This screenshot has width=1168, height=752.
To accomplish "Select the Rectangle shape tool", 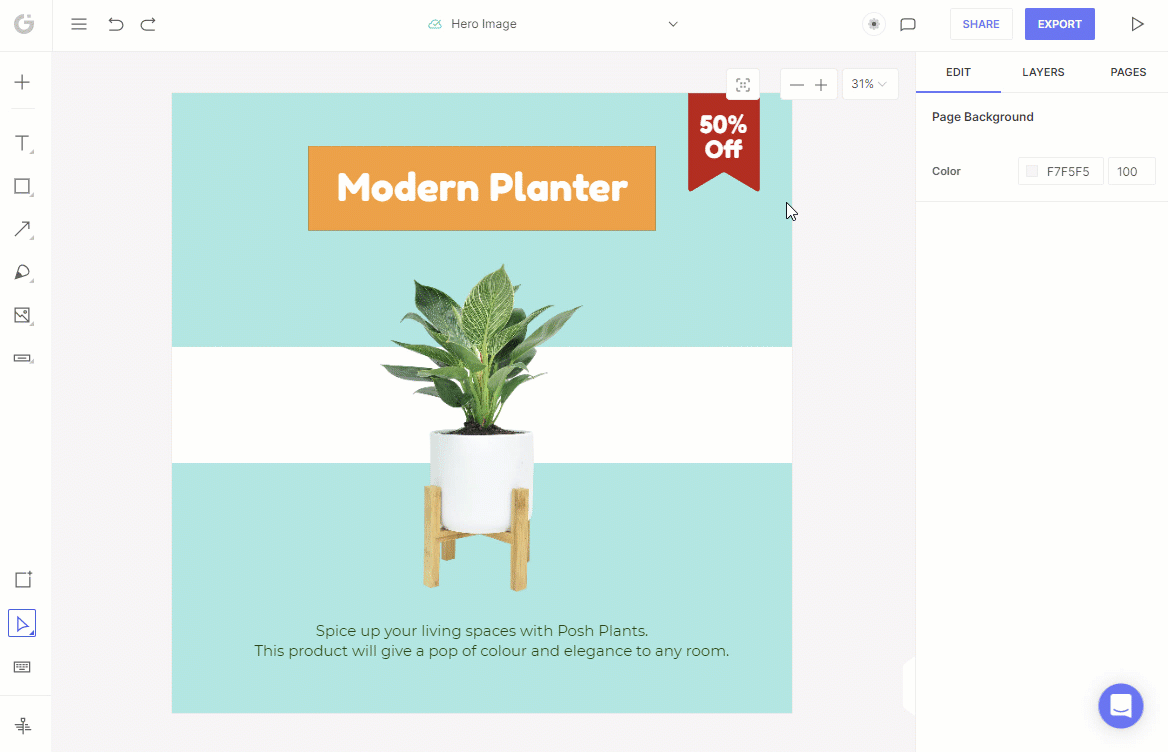I will (x=23, y=187).
